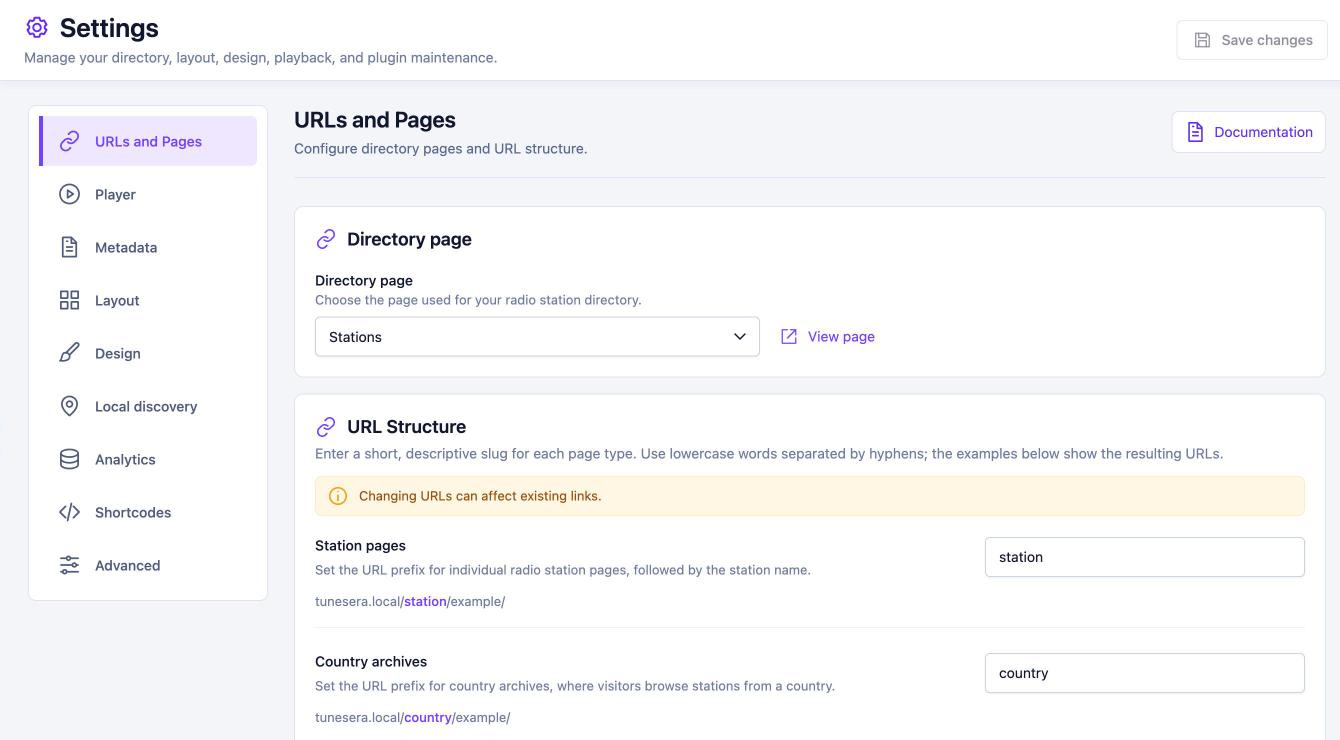This screenshot has width=1340, height=740.
Task: Select the Design paintbrush icon
Action: click(x=69, y=353)
